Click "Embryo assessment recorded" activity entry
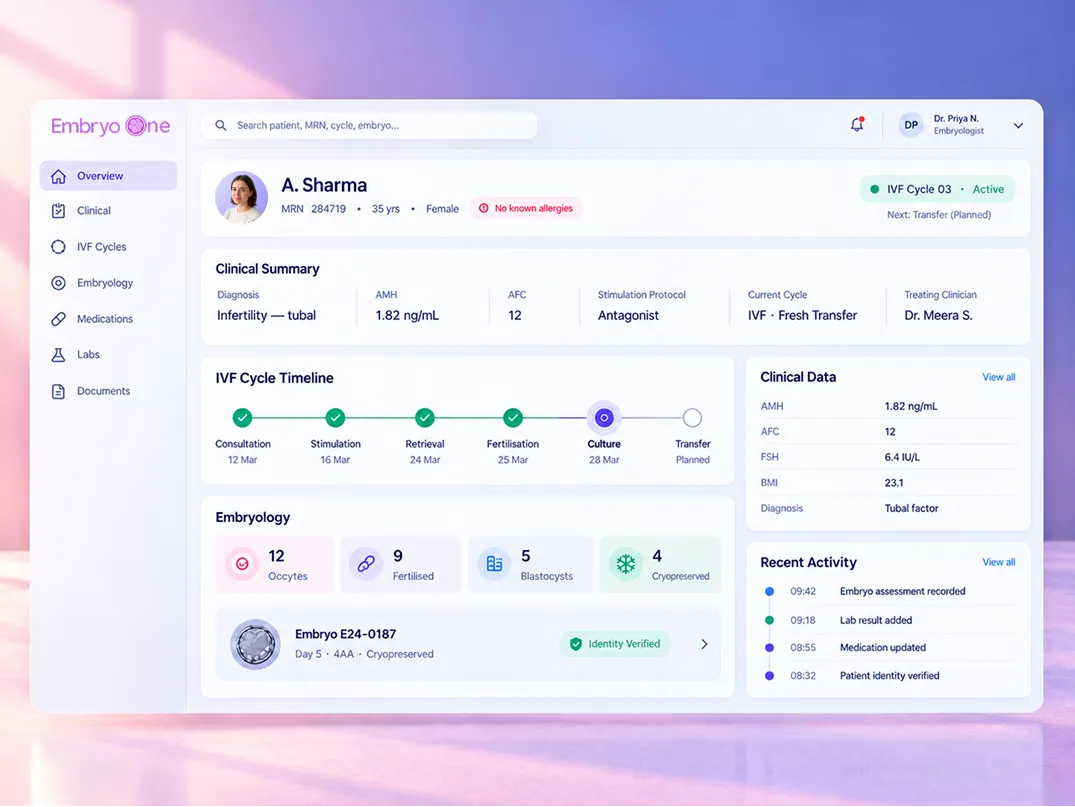This screenshot has height=807, width=1075. 902,591
